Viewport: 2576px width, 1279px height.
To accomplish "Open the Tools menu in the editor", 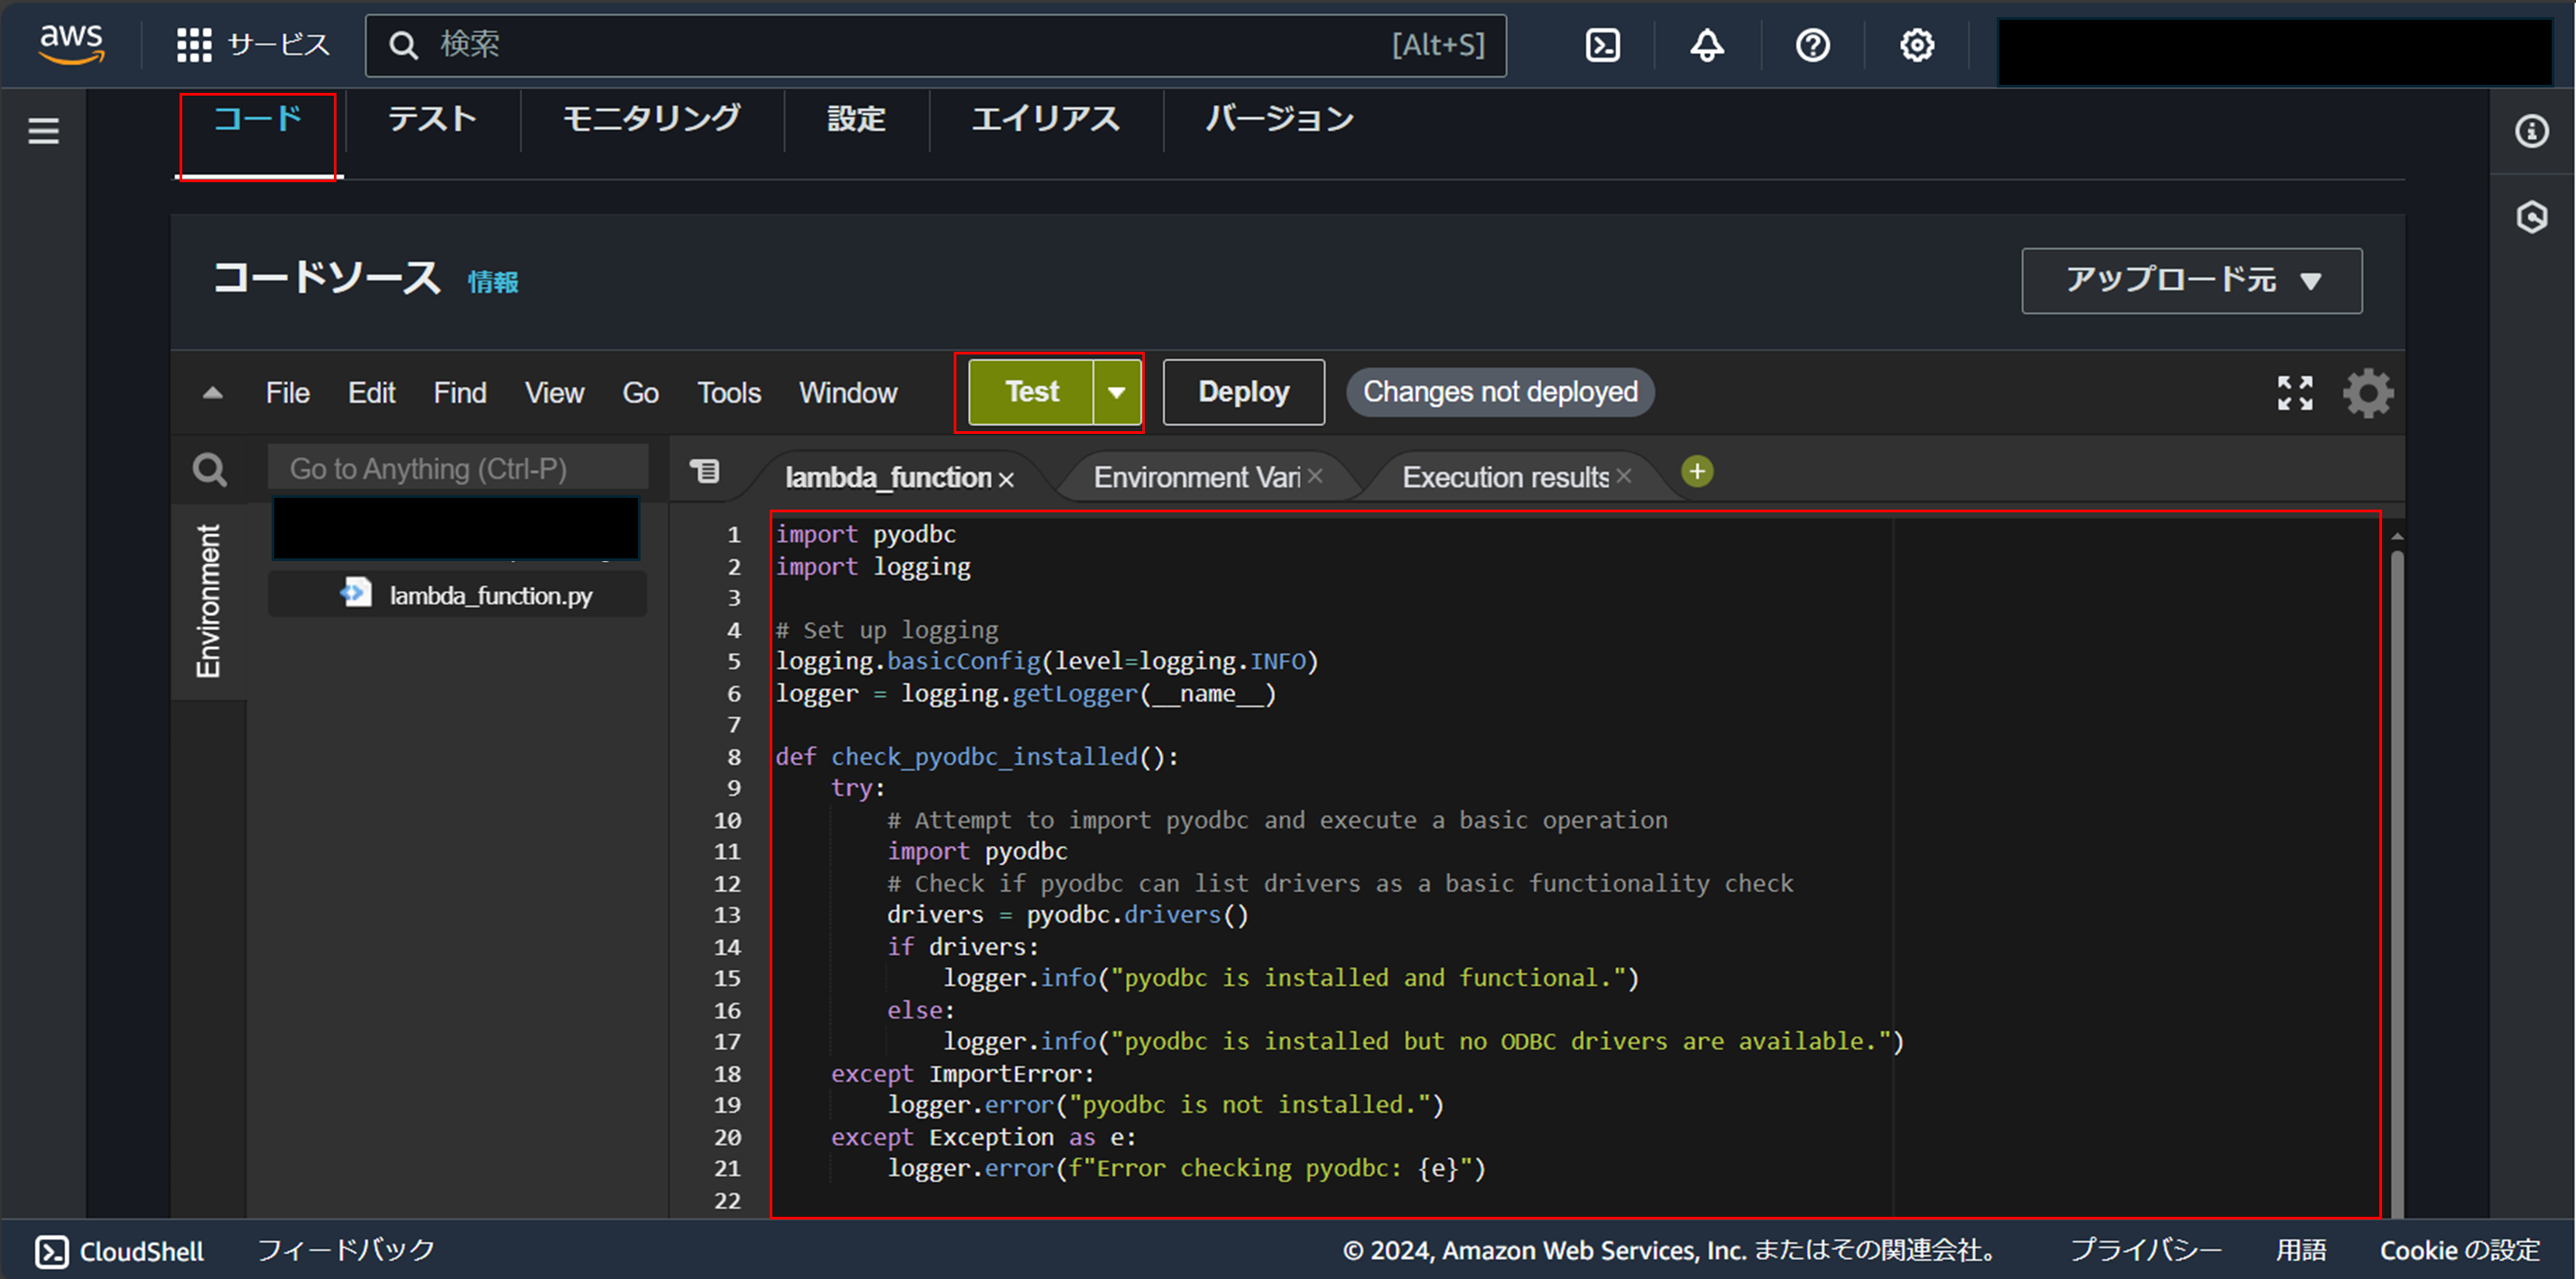I will tap(728, 392).
